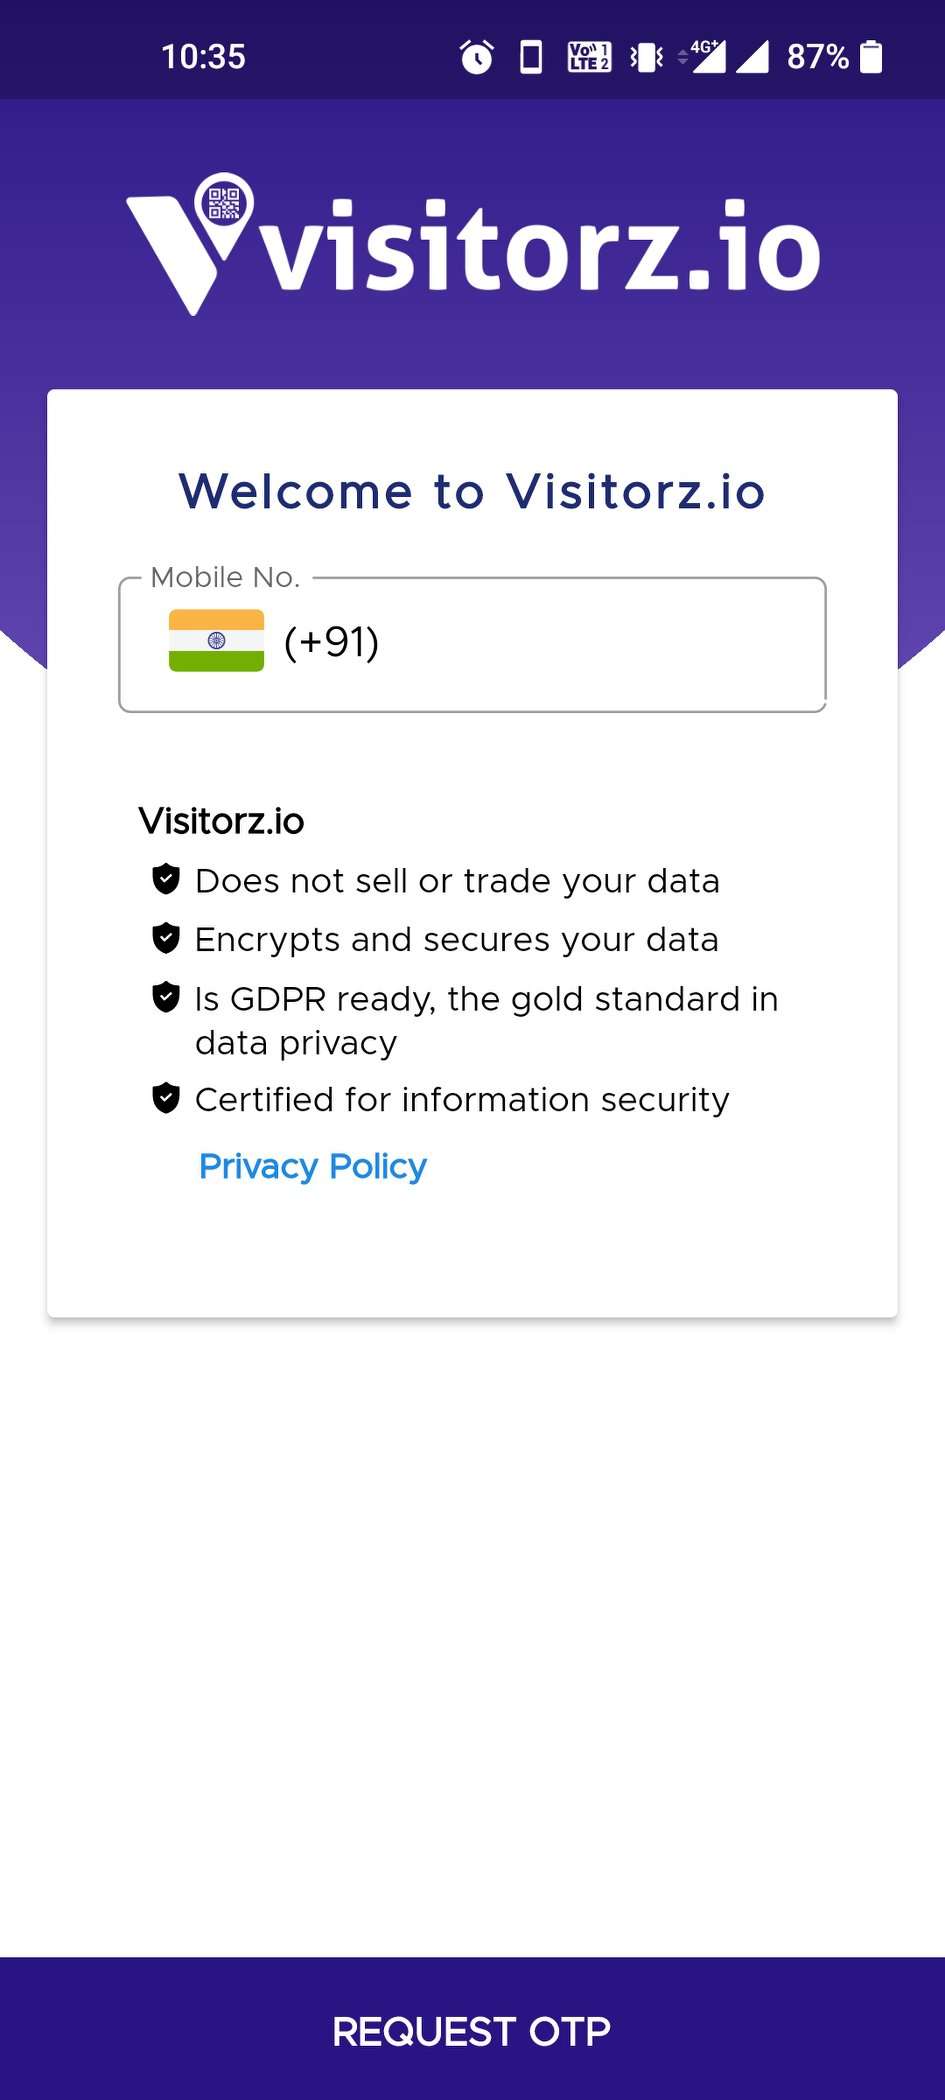Tap the 'Welcome to Visitorz.io' heading

(x=472, y=492)
